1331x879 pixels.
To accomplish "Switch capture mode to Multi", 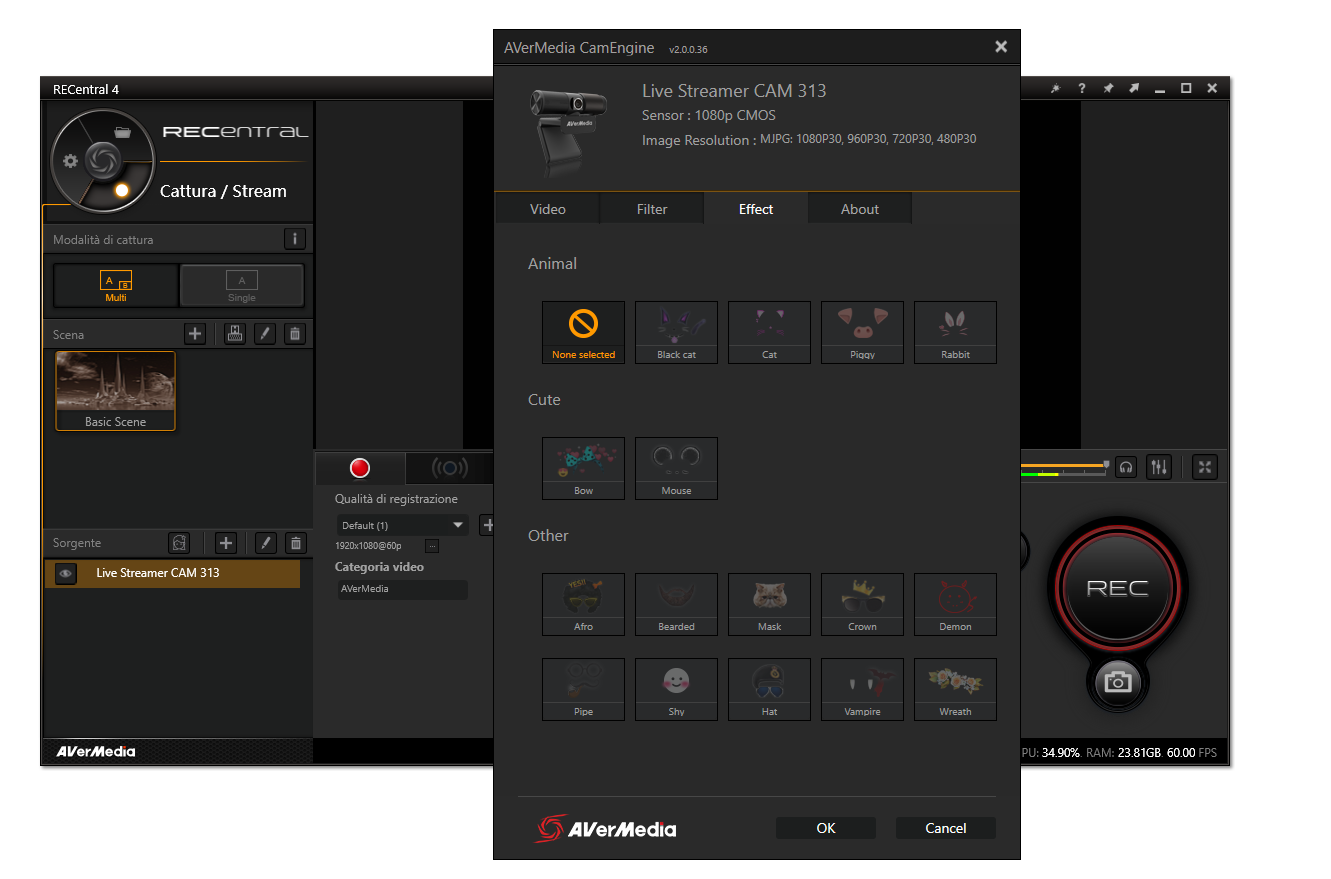I will [x=116, y=285].
